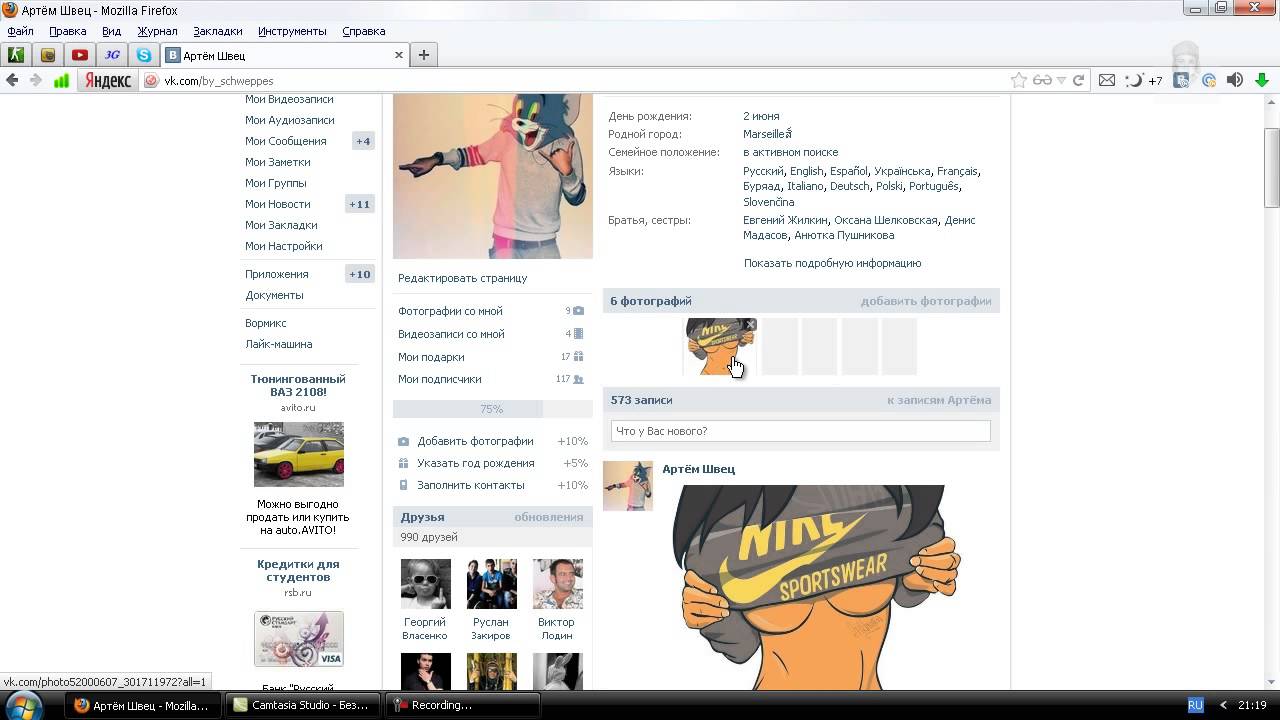Image resolution: width=1280 pixels, height=720 pixels.
Task: Open downloads with the green arrow
Action: click(1262, 81)
